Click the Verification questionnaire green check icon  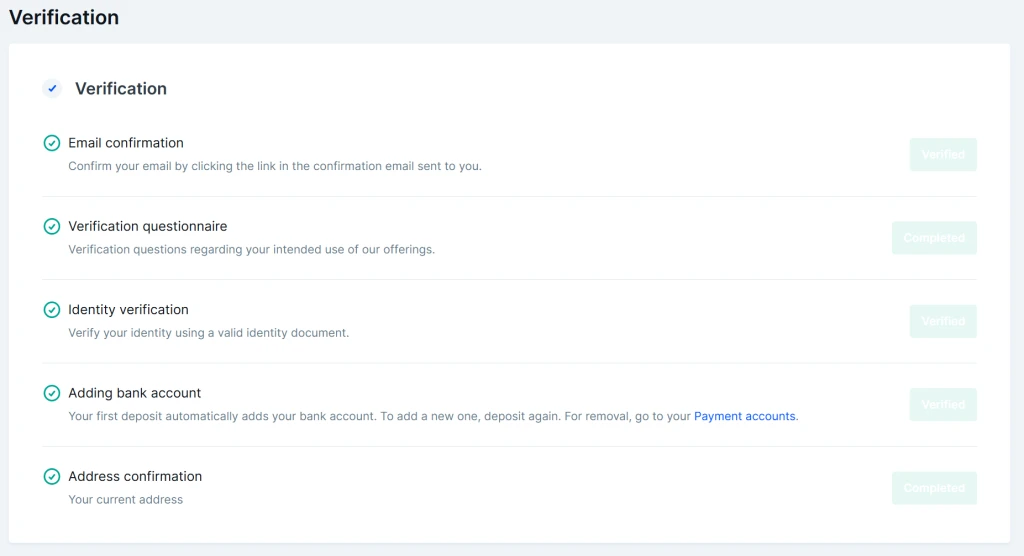[x=52, y=227]
